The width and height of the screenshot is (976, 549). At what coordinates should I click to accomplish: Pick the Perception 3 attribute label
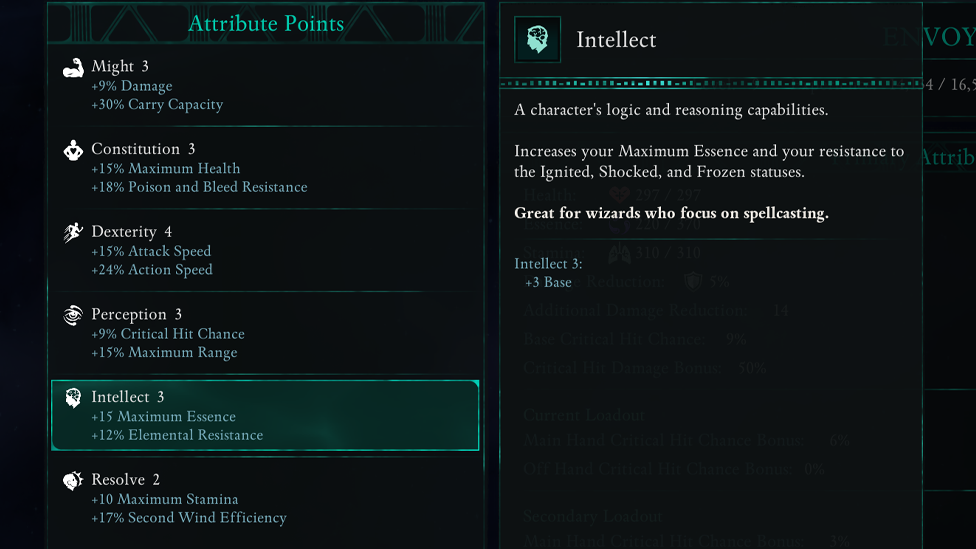pyautogui.click(x=136, y=314)
